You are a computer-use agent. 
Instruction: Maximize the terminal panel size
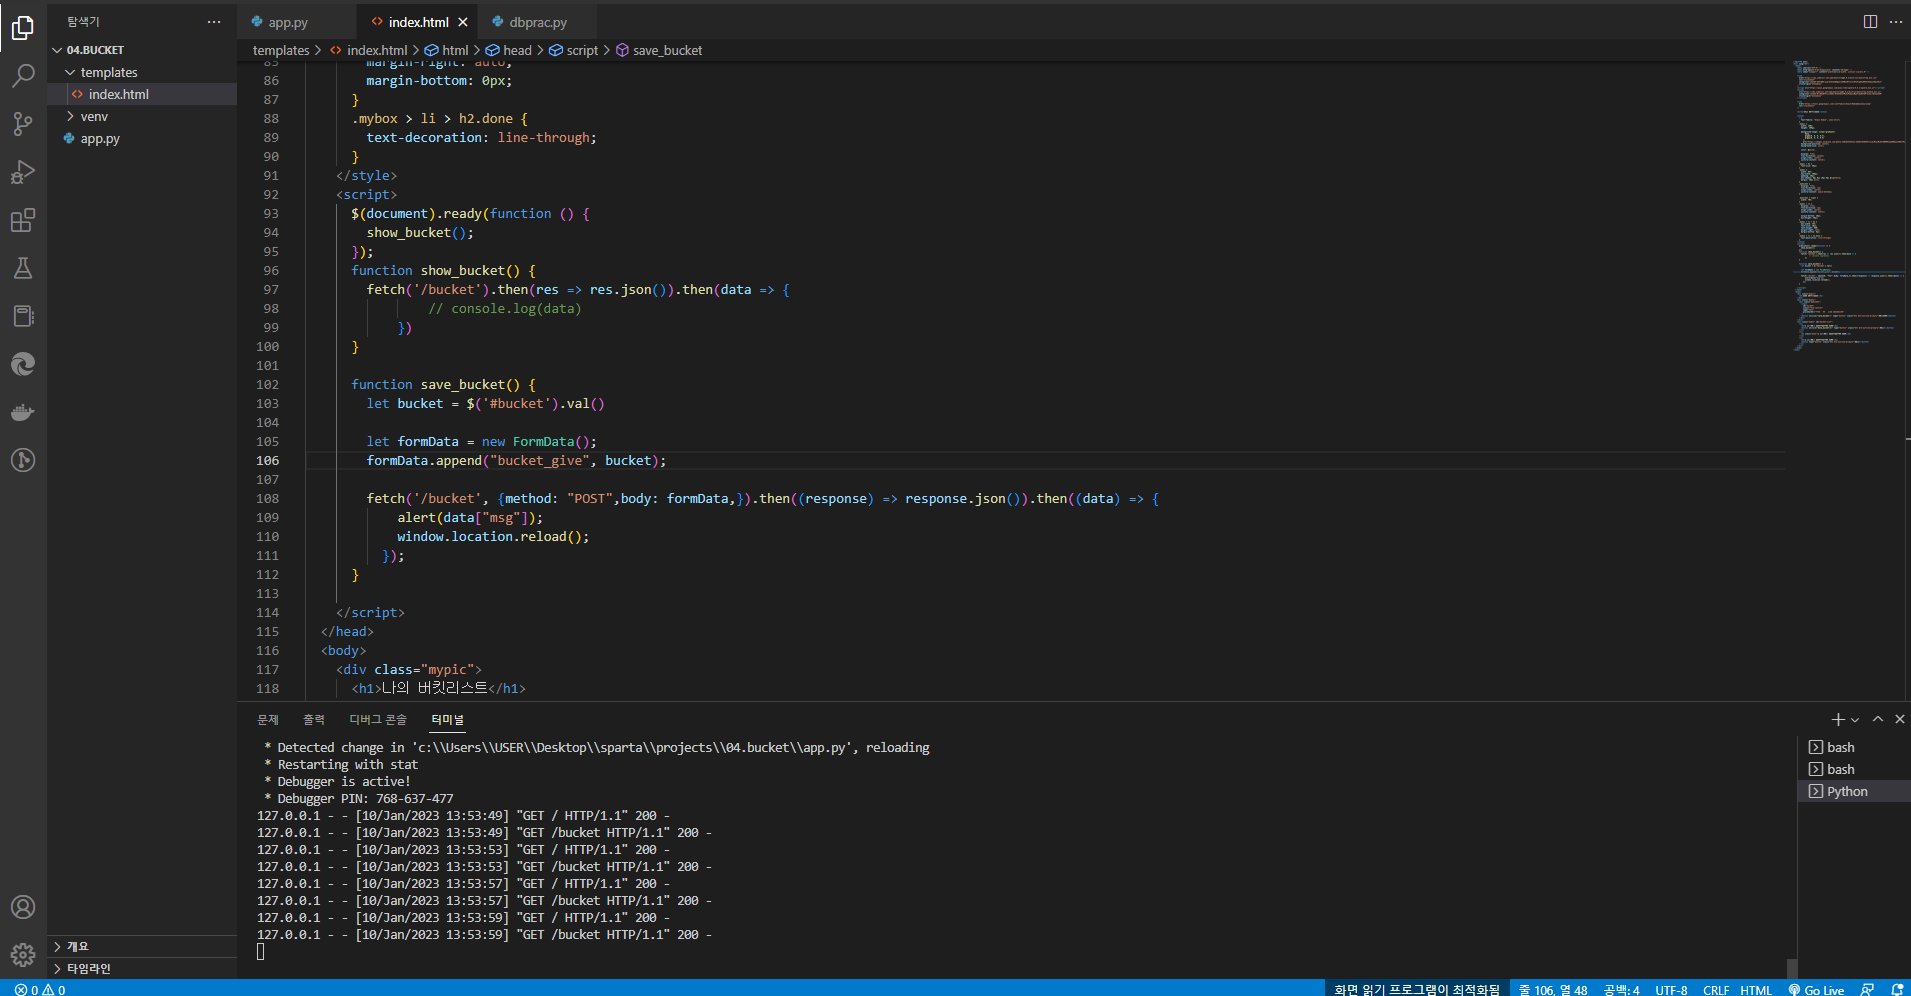pyautogui.click(x=1878, y=720)
